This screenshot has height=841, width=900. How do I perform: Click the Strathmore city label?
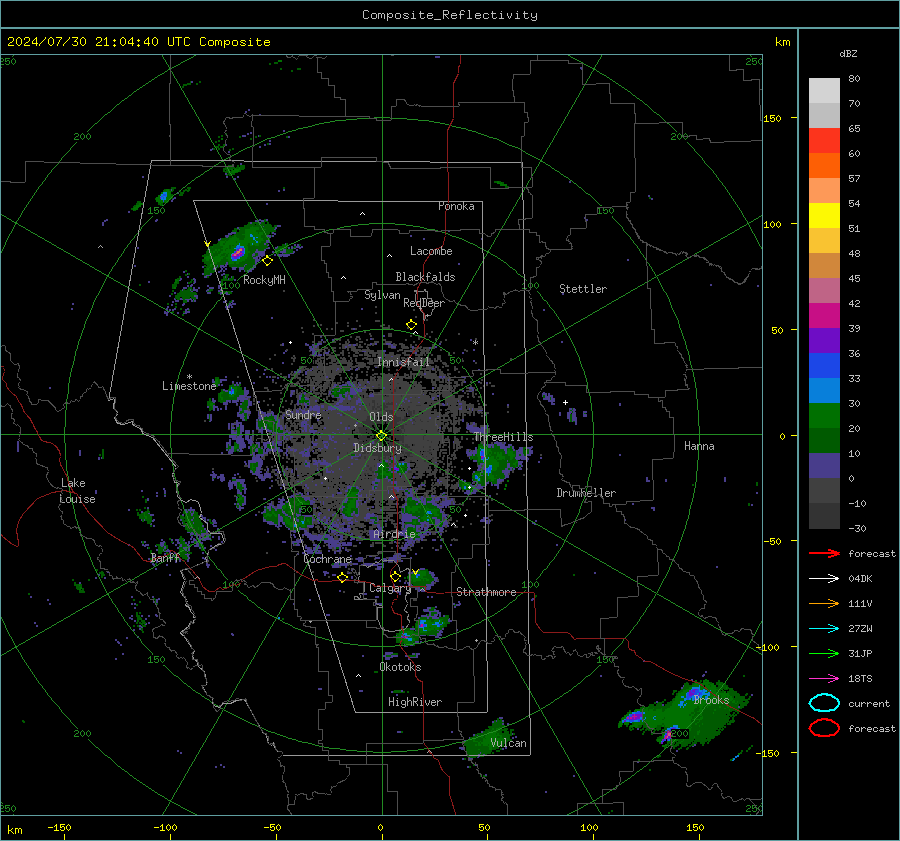click(x=486, y=592)
